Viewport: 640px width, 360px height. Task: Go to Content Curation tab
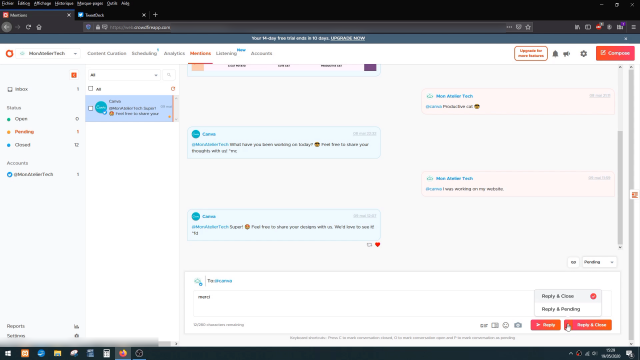pos(107,53)
